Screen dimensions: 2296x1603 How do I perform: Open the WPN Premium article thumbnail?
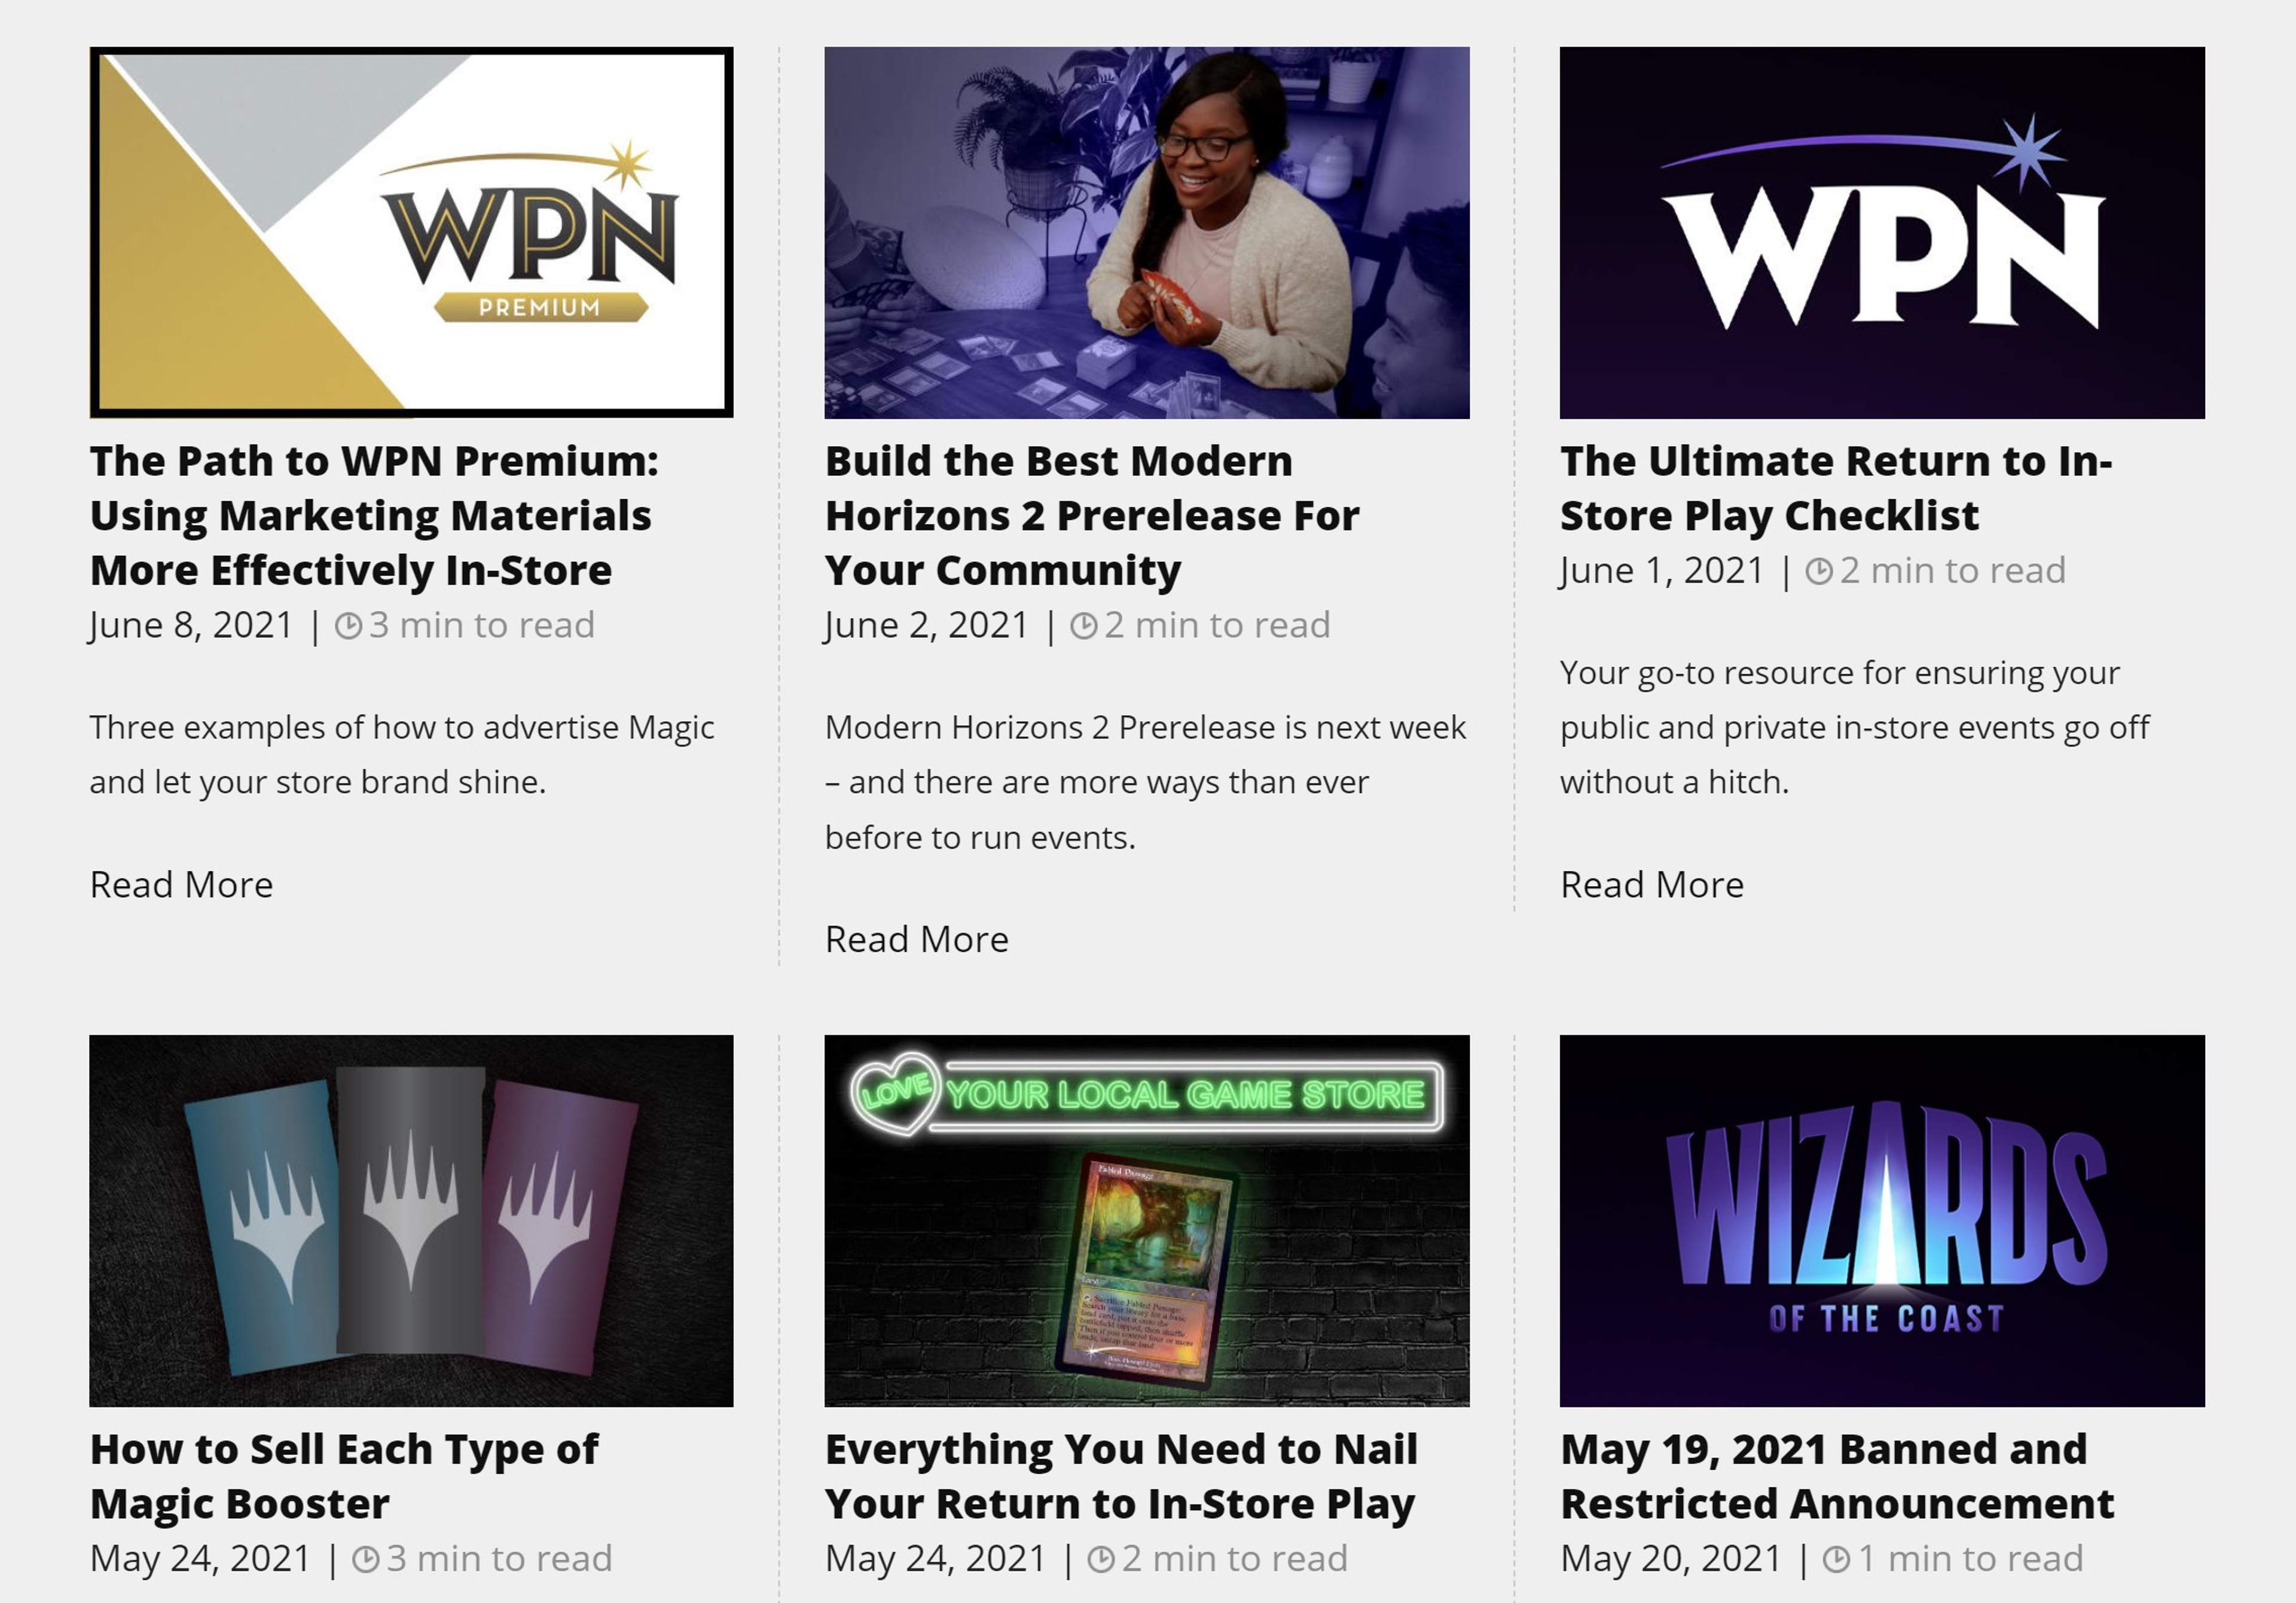click(411, 232)
